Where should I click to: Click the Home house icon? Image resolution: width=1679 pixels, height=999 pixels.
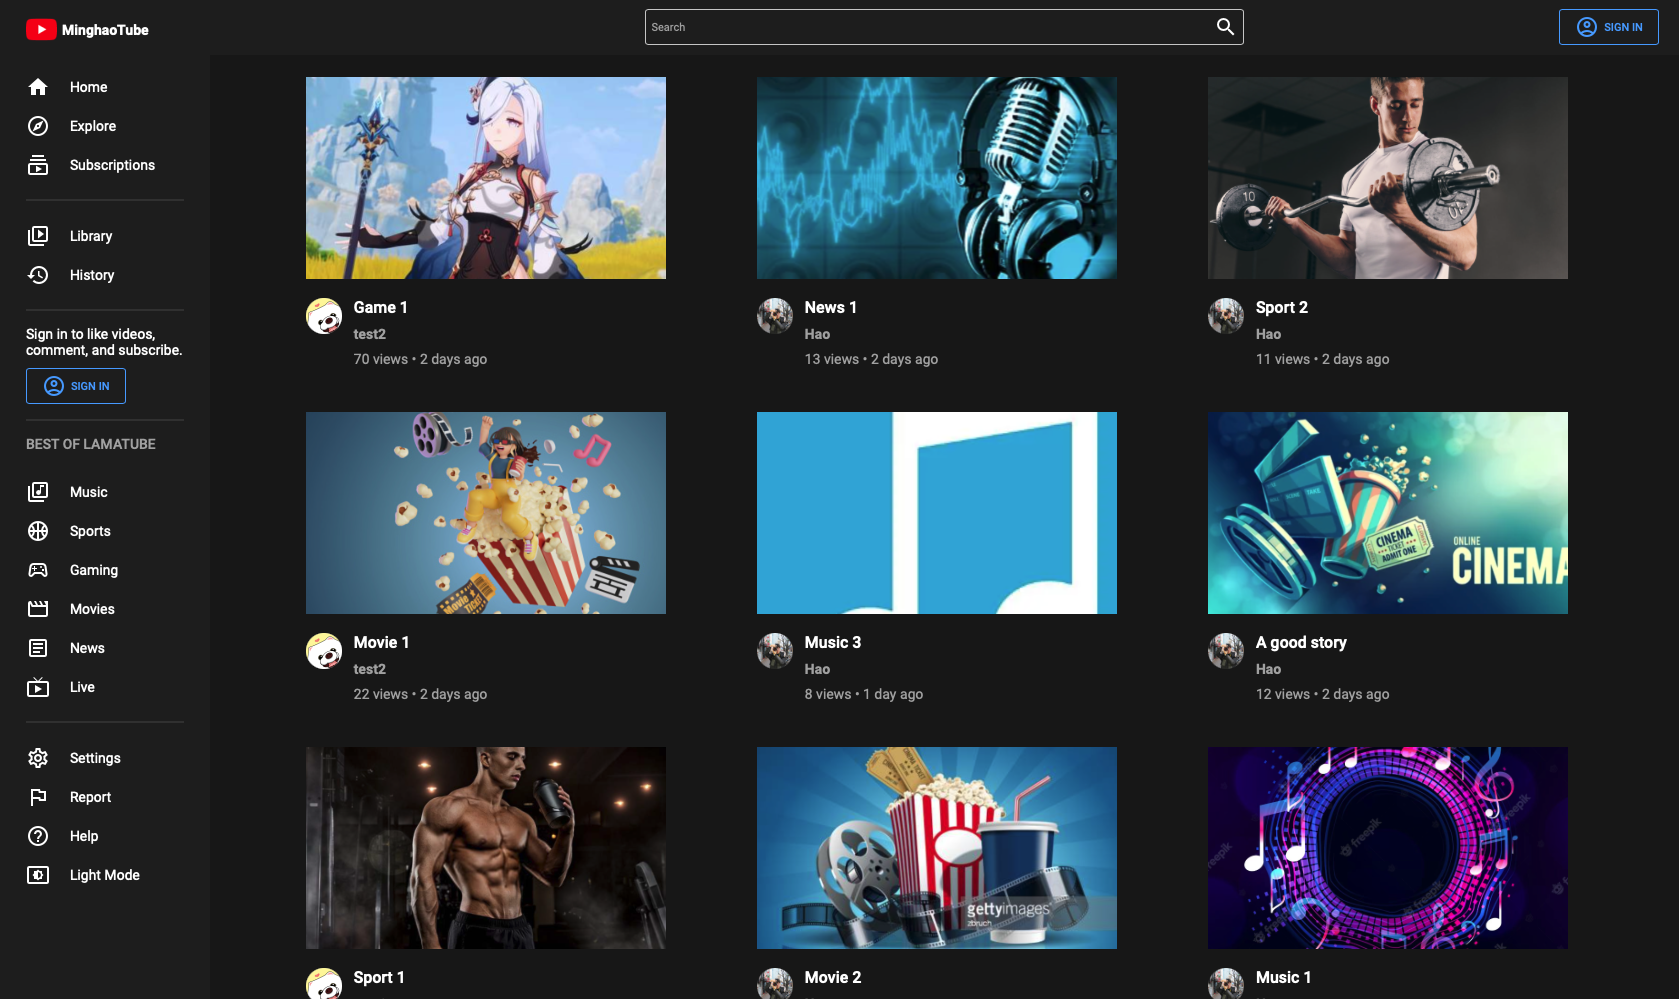click(38, 87)
